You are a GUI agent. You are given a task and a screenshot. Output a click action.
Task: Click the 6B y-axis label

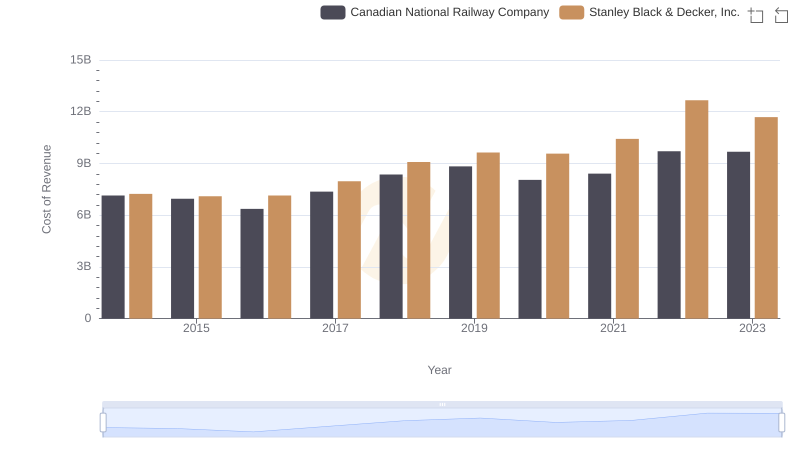[84, 215]
